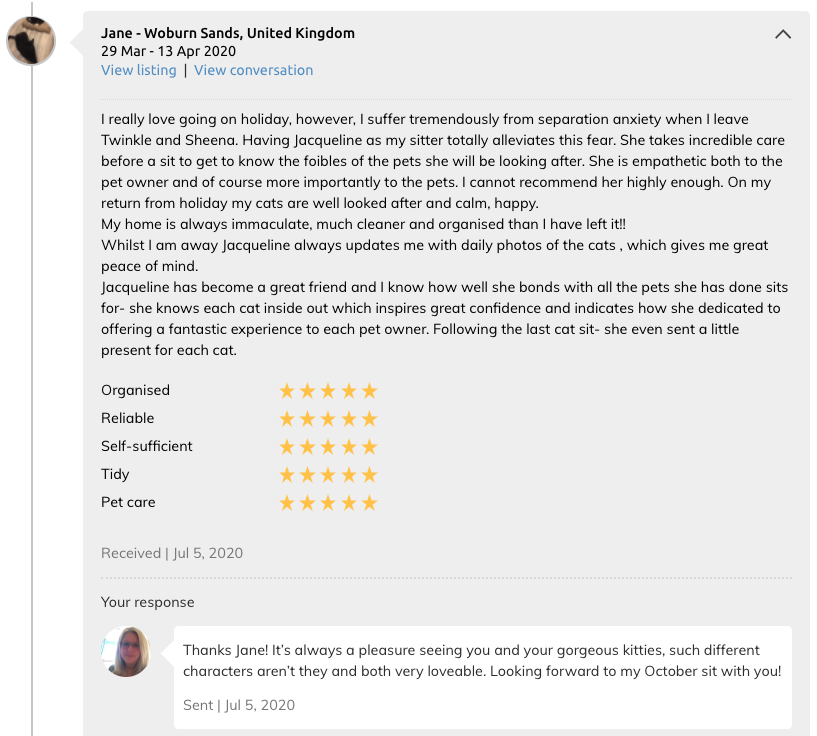817x736 pixels.
Task: Open the View conversation link
Action: pyautogui.click(x=254, y=70)
